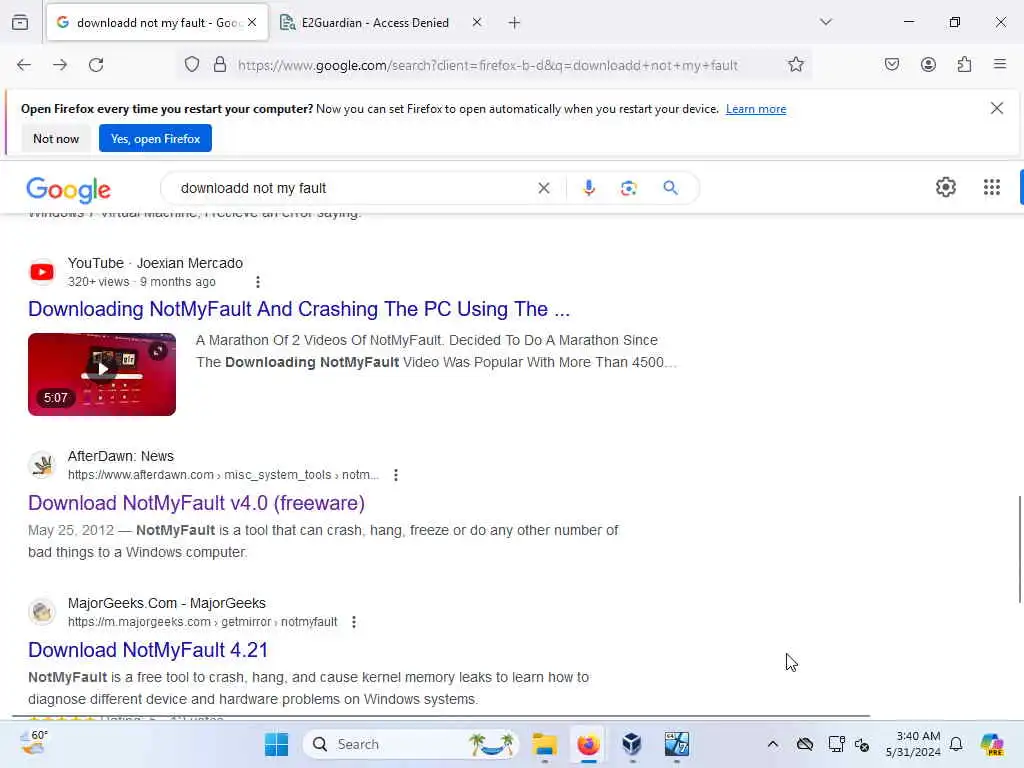Click Firefox icon in taskbar
1024x768 pixels.
coord(588,744)
